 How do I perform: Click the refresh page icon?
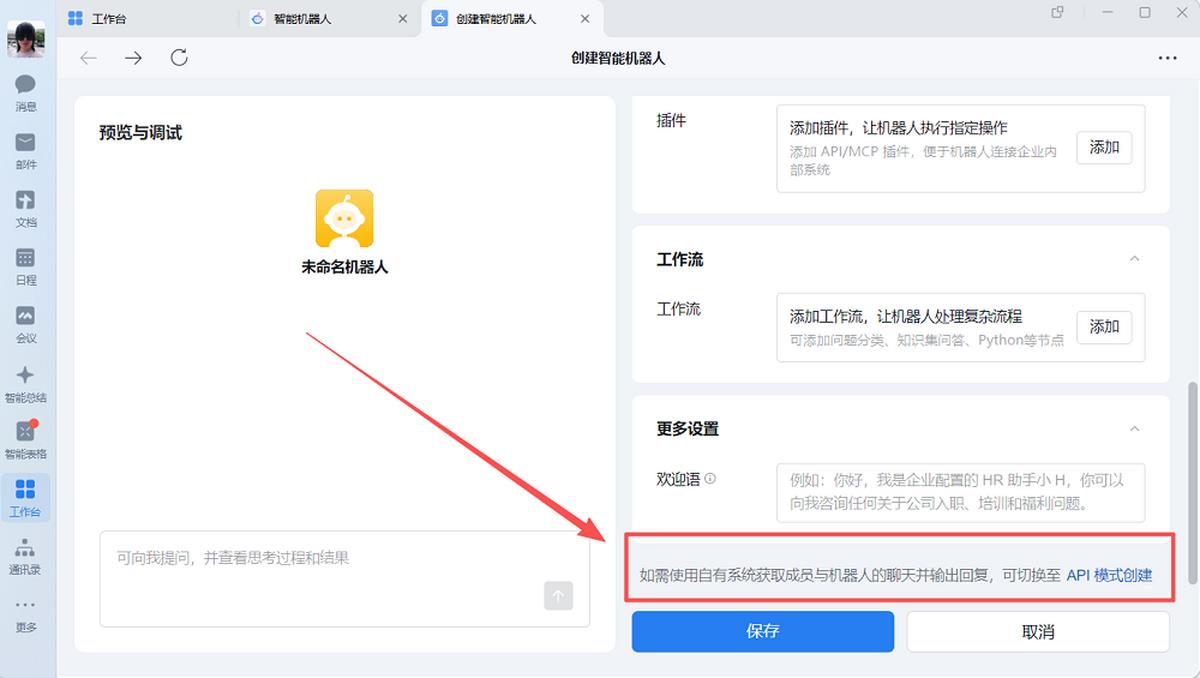tap(179, 58)
